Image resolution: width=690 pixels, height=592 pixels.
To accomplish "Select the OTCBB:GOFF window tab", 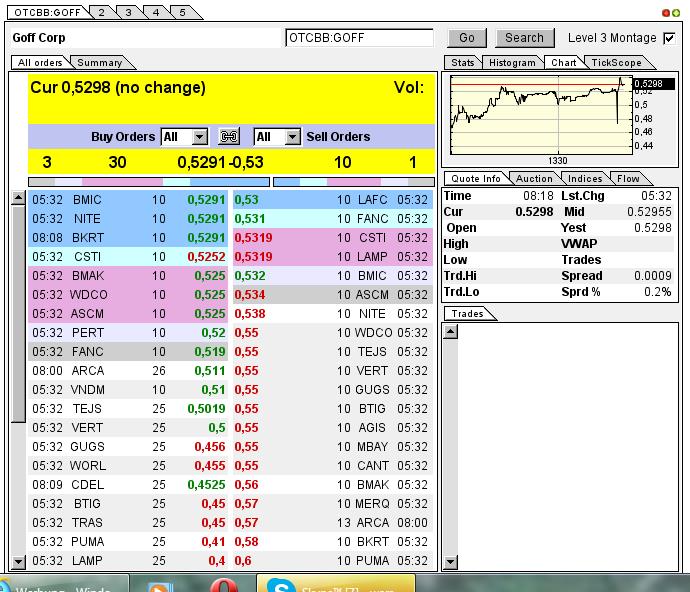I will (48, 12).
